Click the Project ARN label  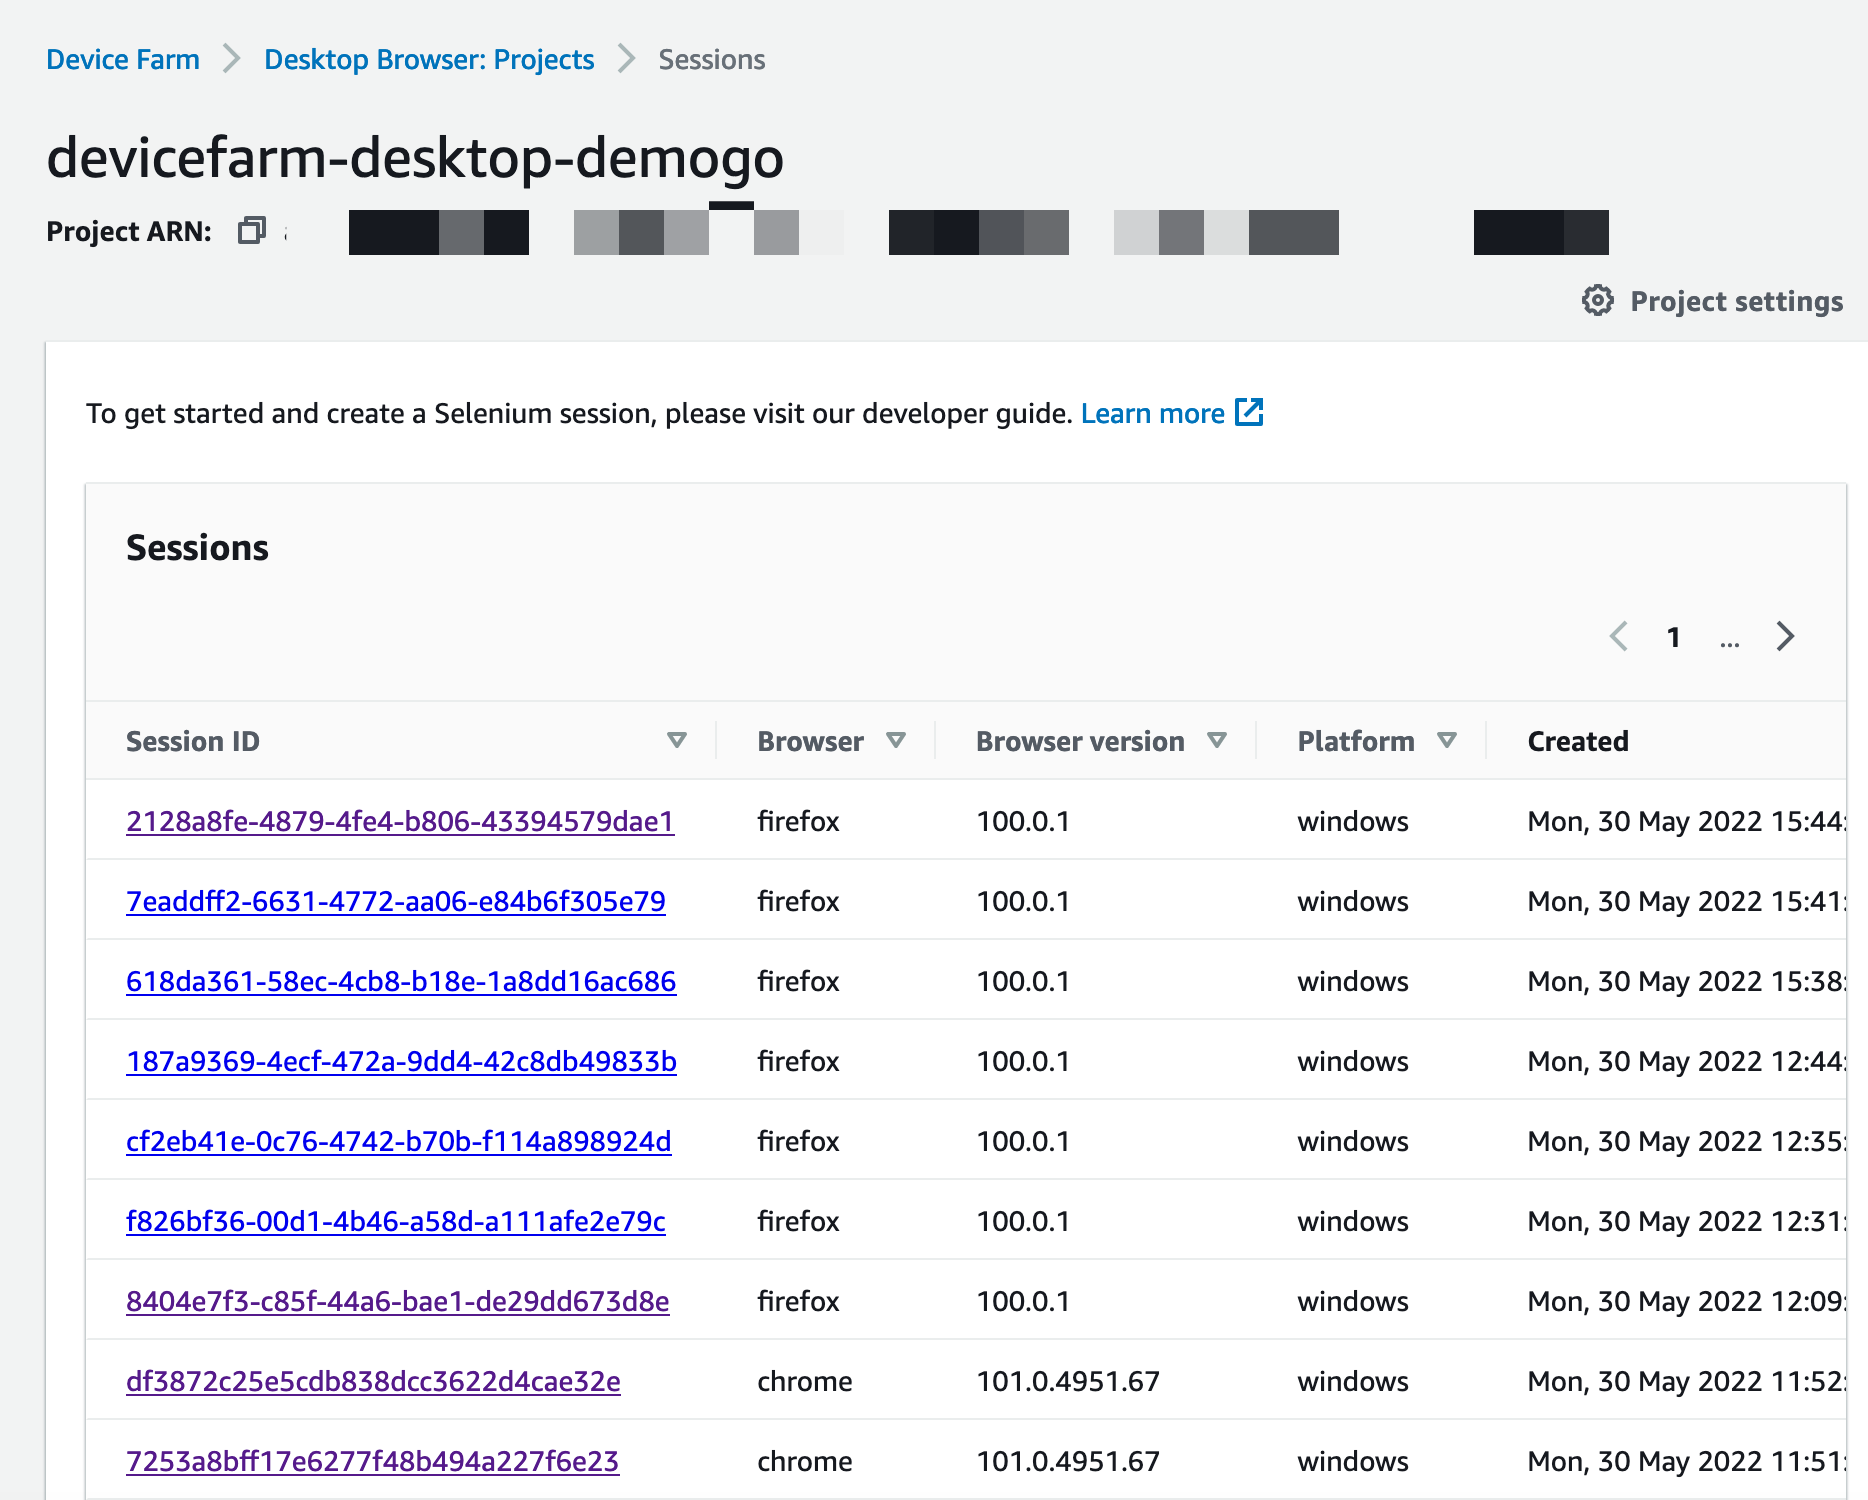[129, 231]
